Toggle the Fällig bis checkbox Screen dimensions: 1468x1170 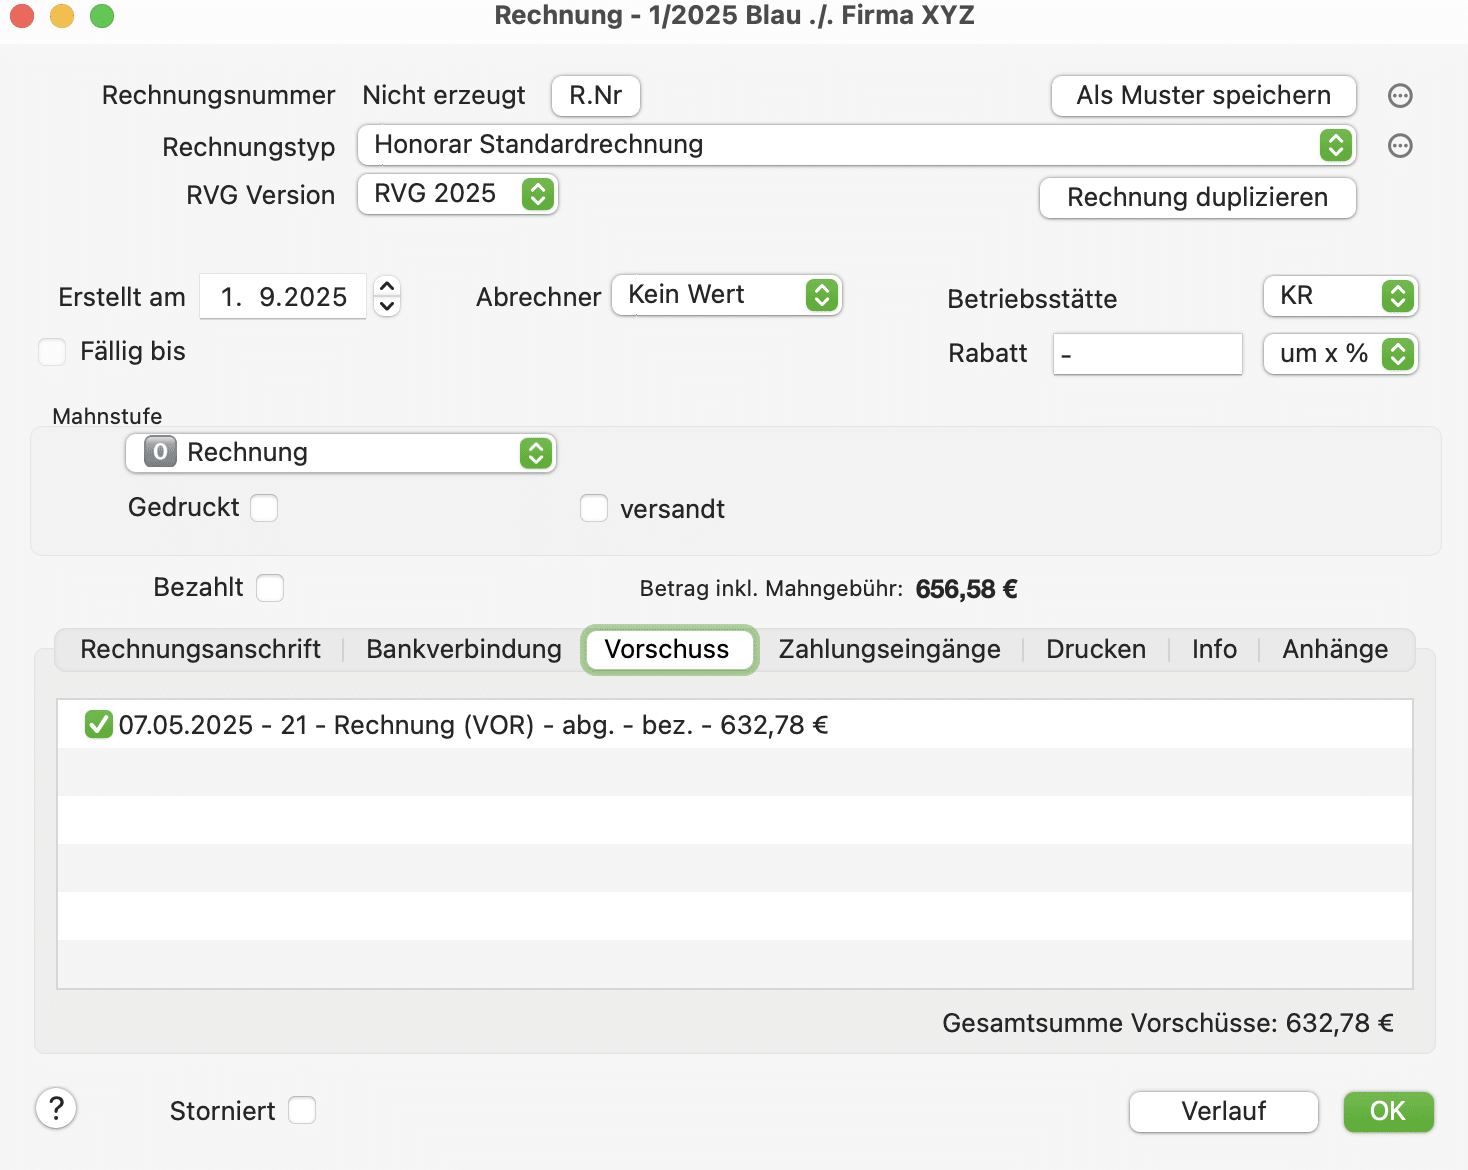[x=52, y=352]
